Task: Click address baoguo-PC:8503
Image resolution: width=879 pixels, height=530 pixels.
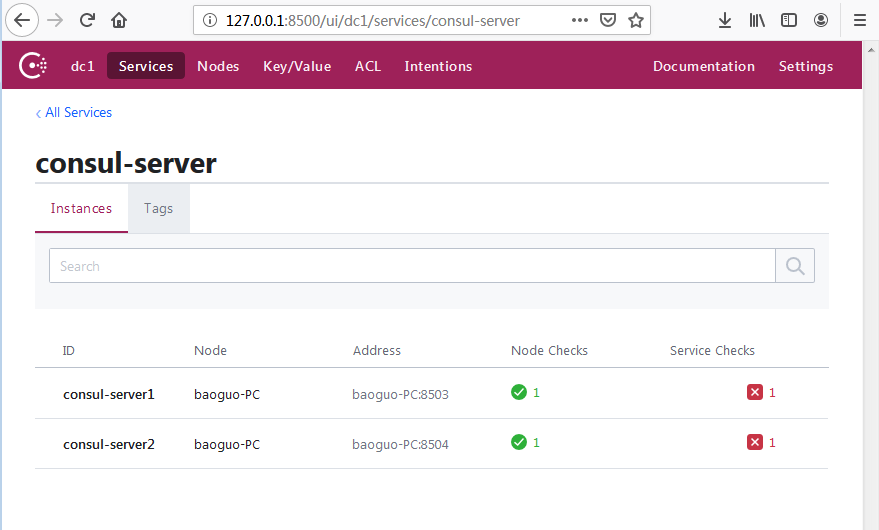Action: tap(400, 394)
